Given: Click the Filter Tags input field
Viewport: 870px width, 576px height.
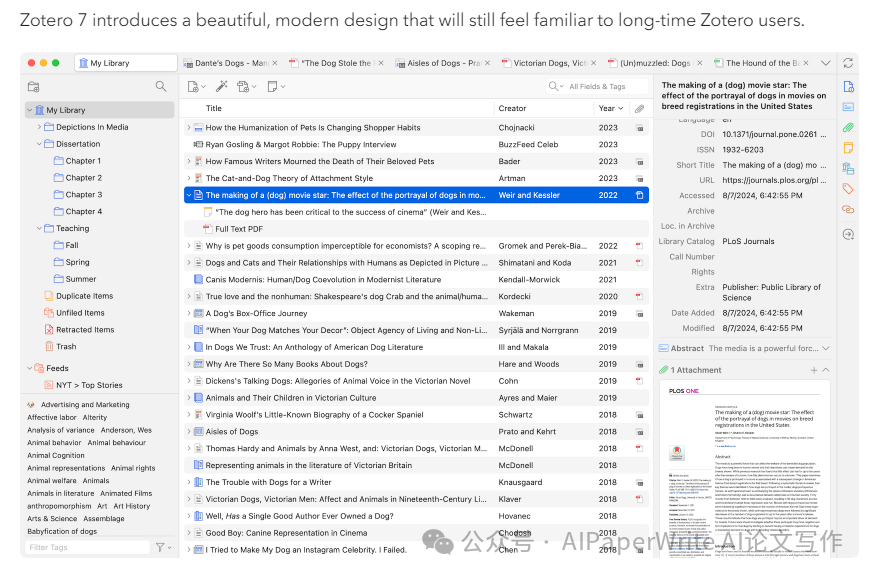Looking at the screenshot, I should tap(88, 548).
